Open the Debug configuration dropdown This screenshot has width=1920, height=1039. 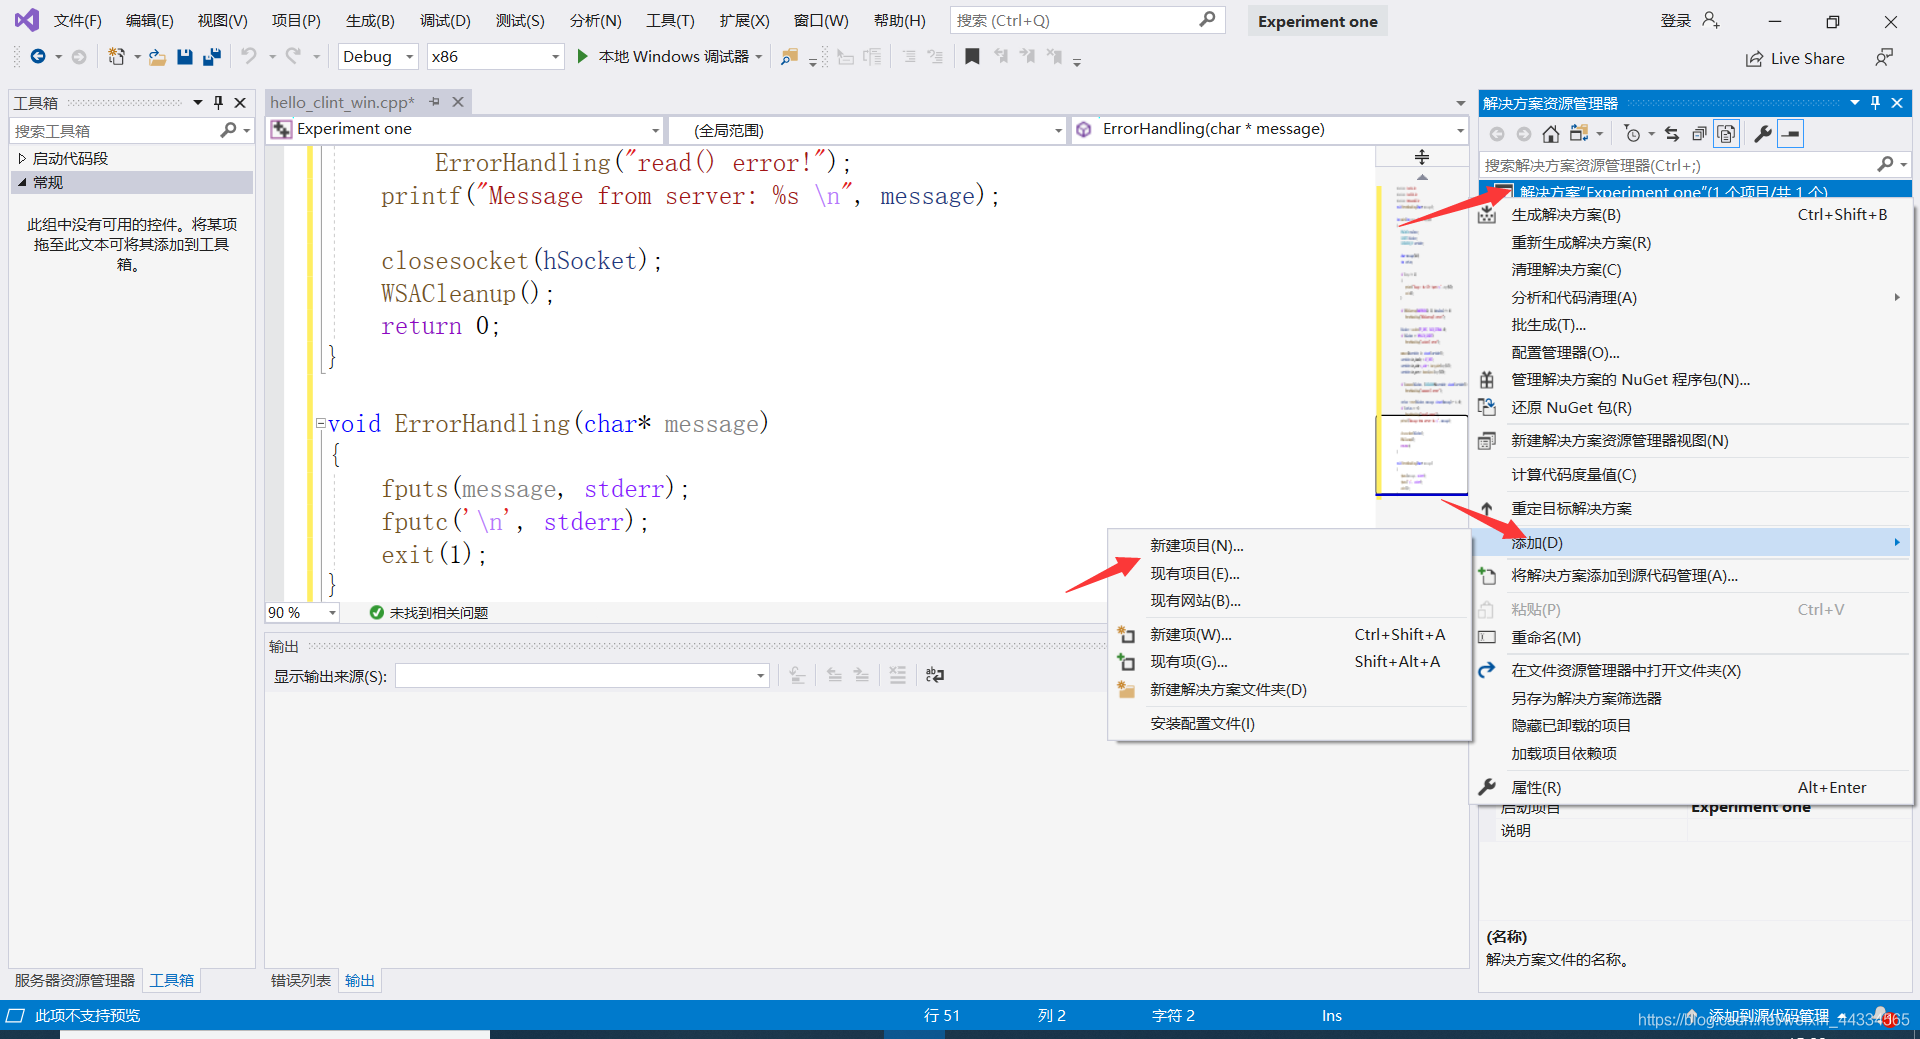coord(378,57)
